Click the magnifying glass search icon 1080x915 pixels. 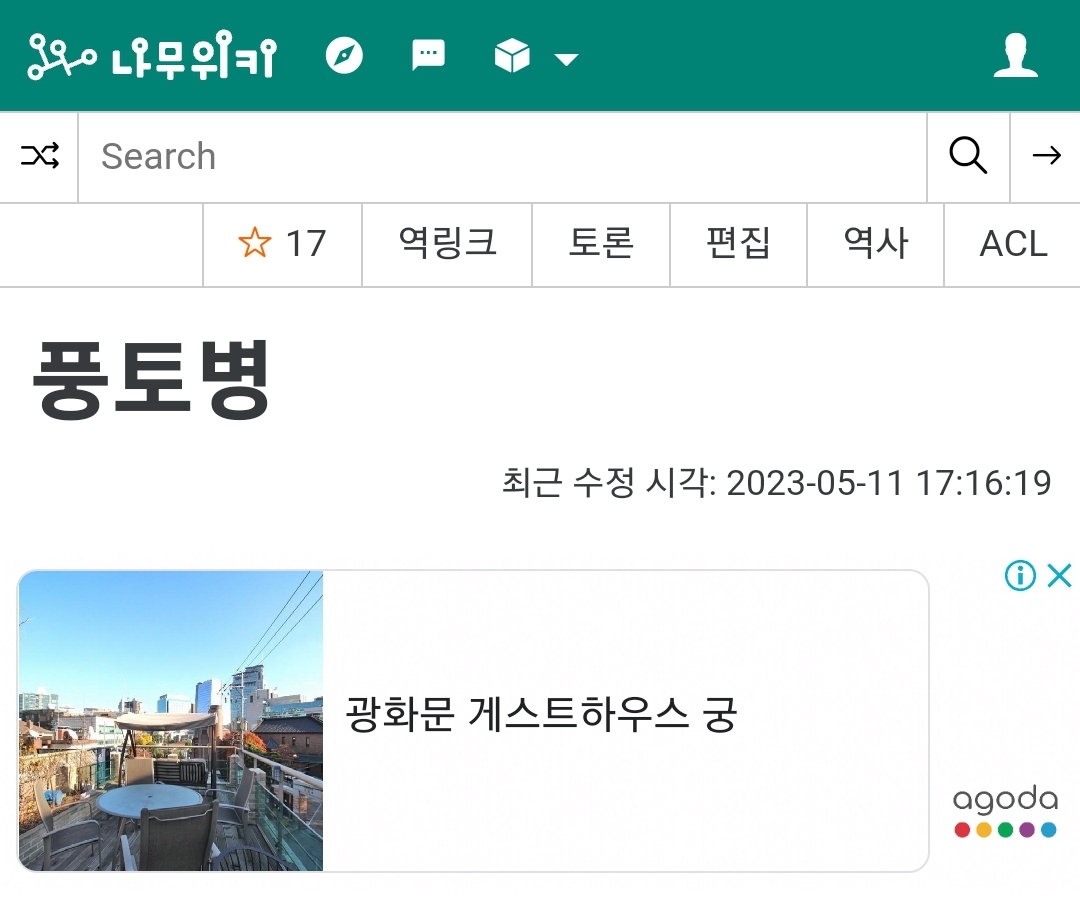click(968, 156)
